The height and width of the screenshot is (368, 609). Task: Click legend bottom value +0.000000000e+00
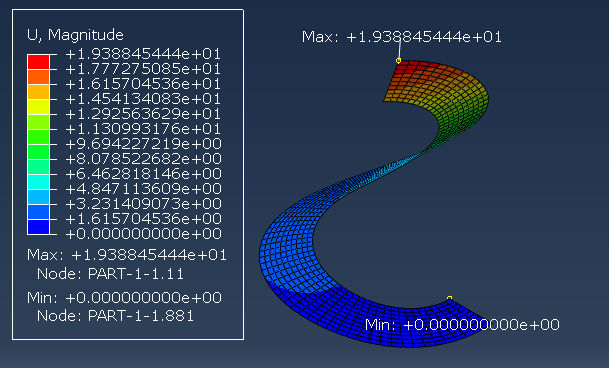[x=143, y=234]
